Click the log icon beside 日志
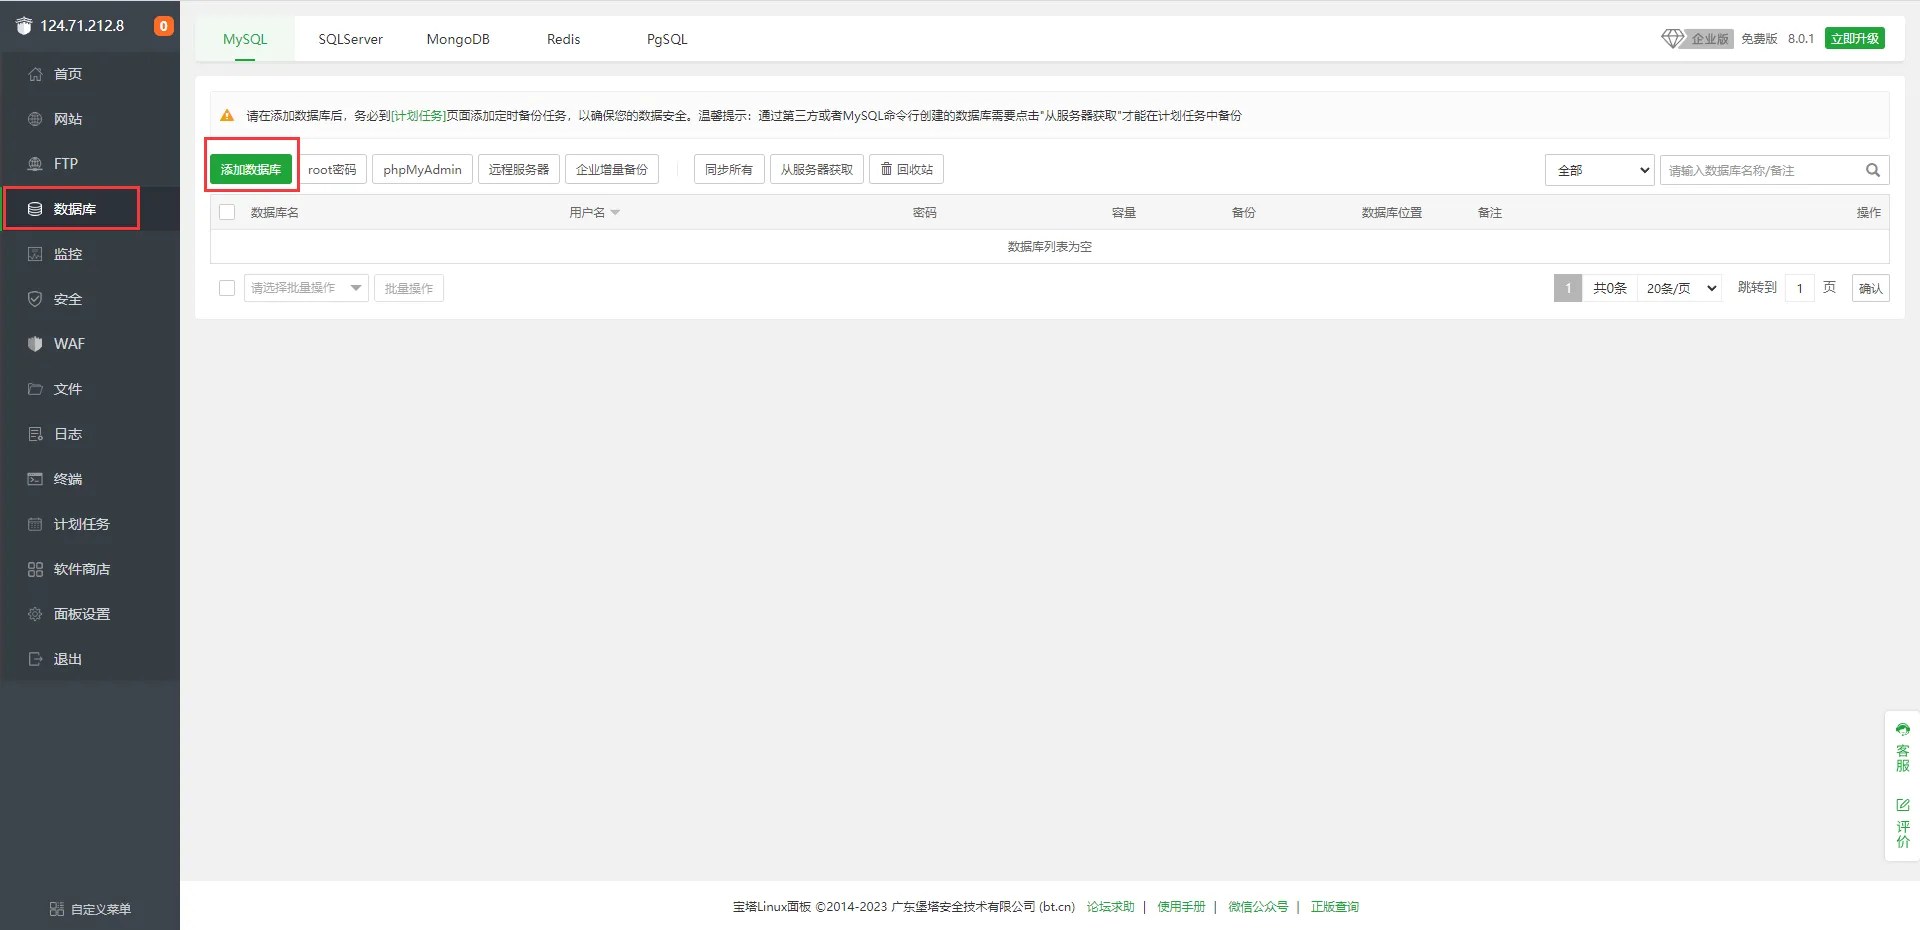Screen dimensions: 1920x930 coord(35,434)
